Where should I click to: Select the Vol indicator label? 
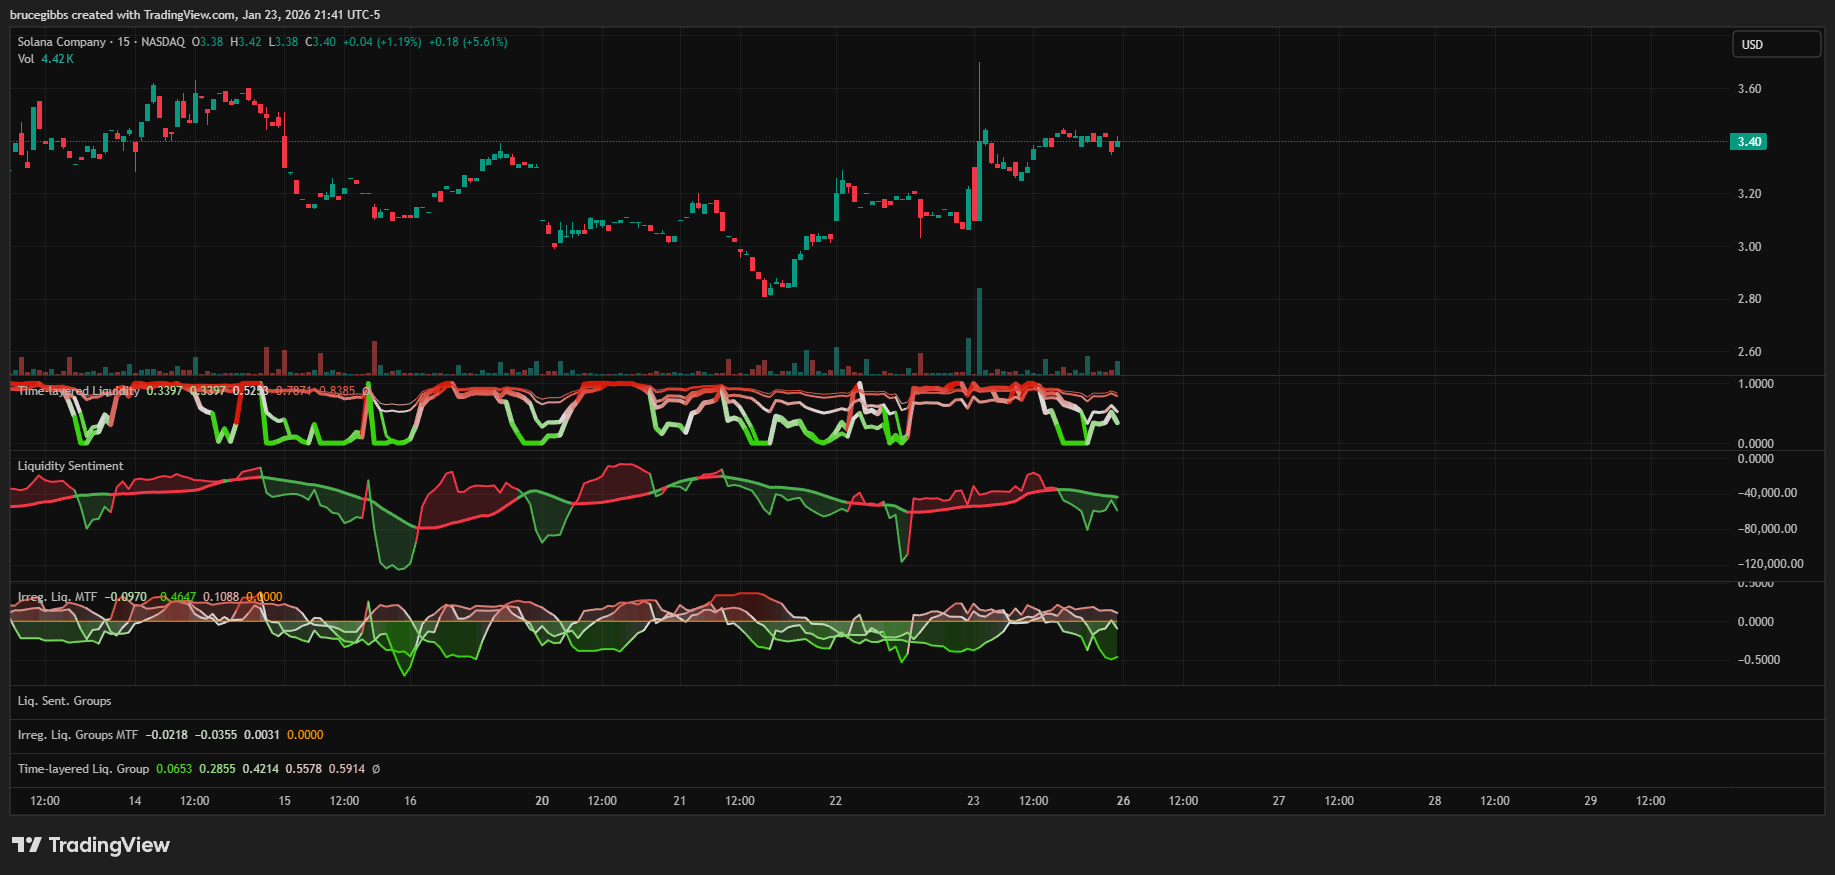pos(26,59)
